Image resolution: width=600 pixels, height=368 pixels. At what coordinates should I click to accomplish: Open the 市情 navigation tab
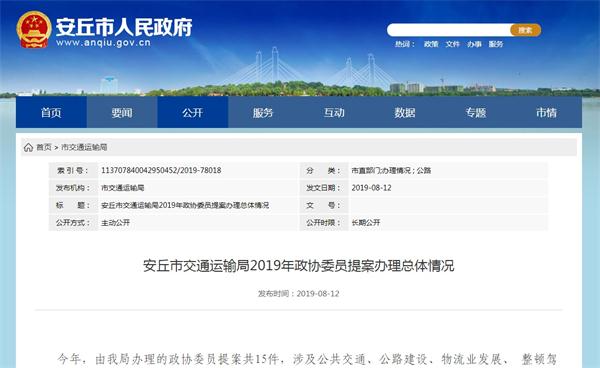[546, 112]
